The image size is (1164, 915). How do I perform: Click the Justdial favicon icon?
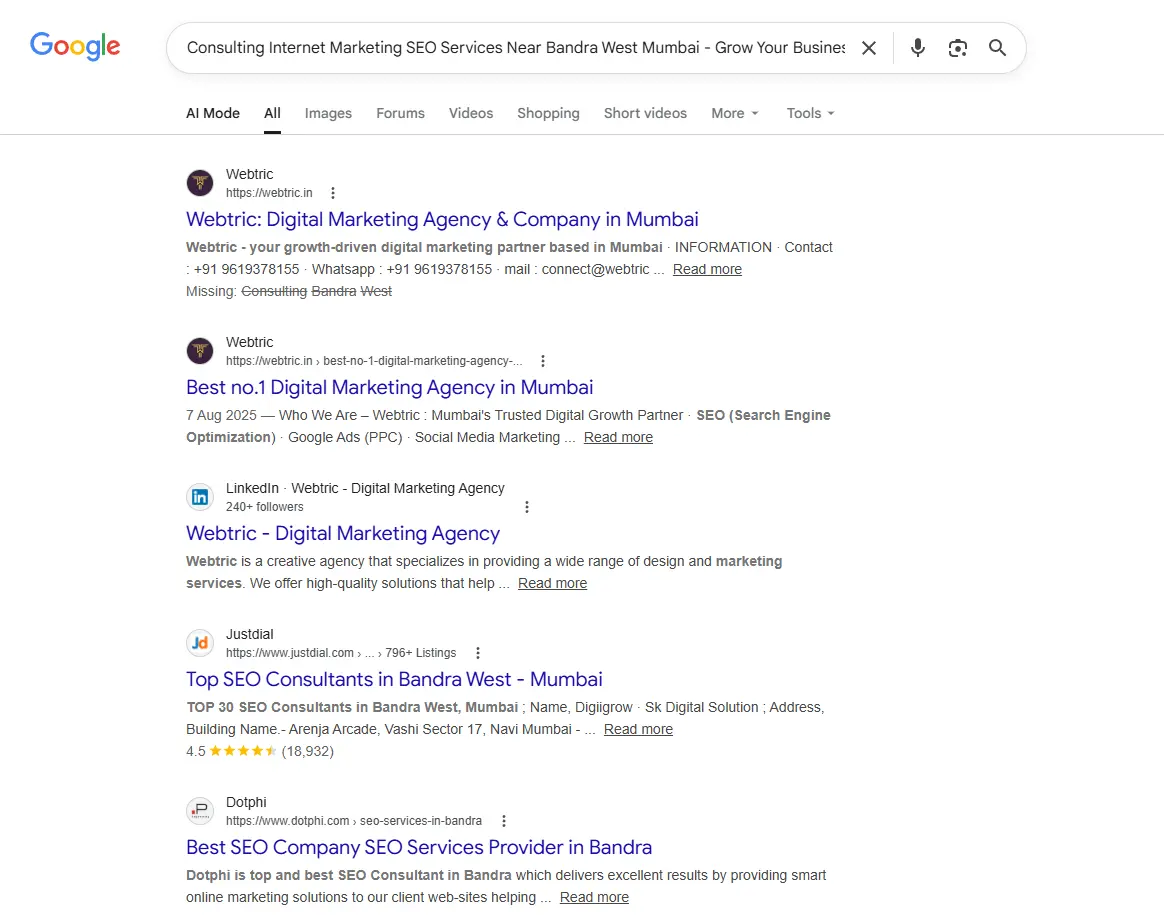pos(199,643)
